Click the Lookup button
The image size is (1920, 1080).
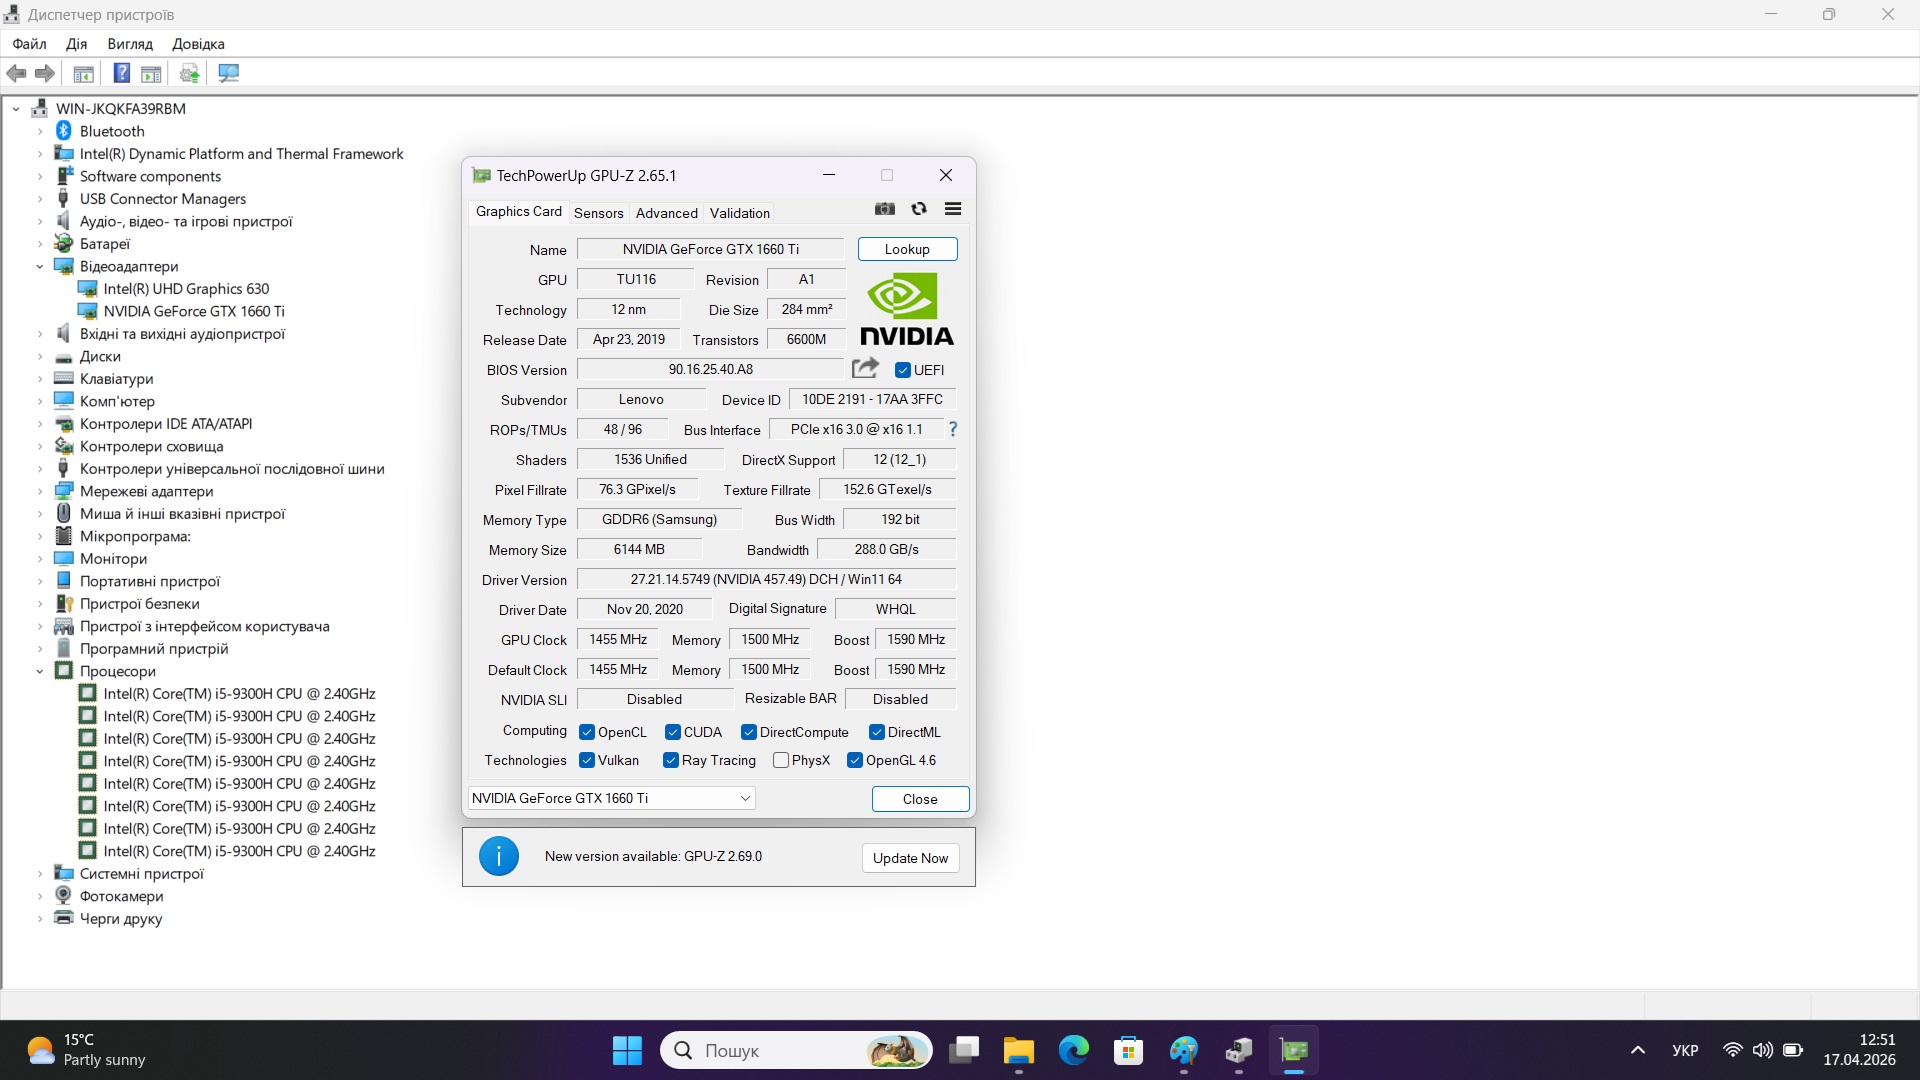click(906, 248)
